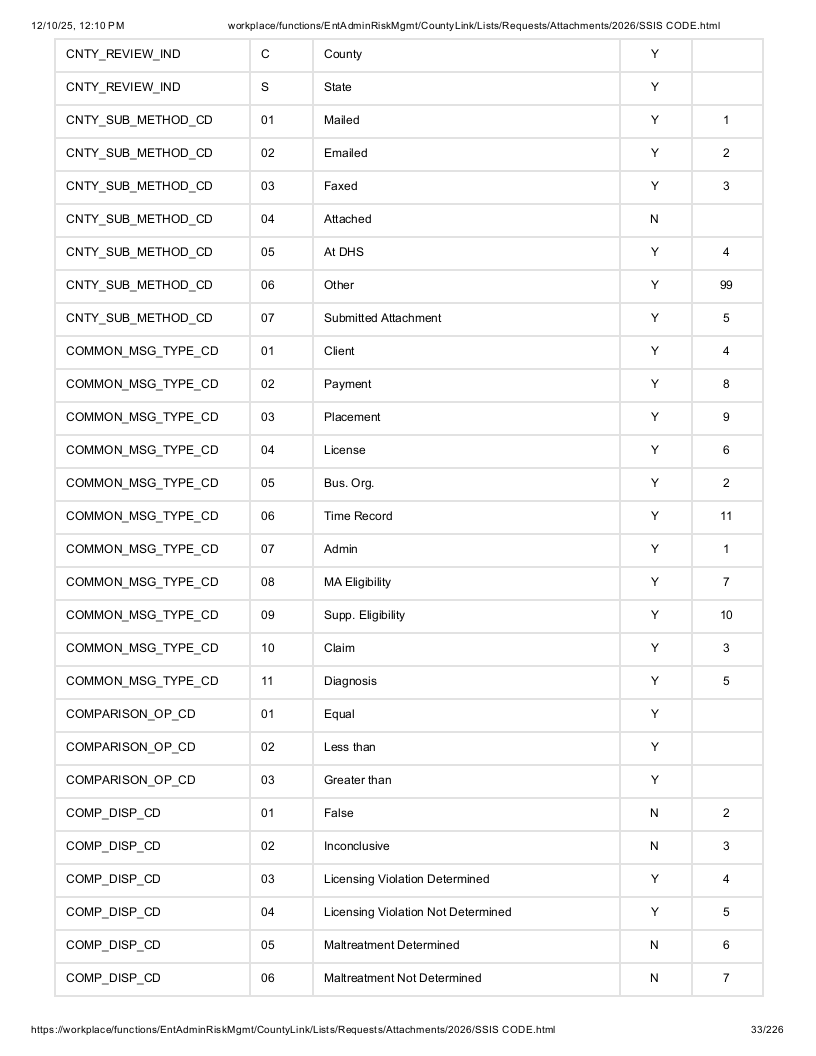Image resolution: width=816 pixels, height=1056 pixels.
Task: Click the date and time stamp in header
Action: click(77, 26)
